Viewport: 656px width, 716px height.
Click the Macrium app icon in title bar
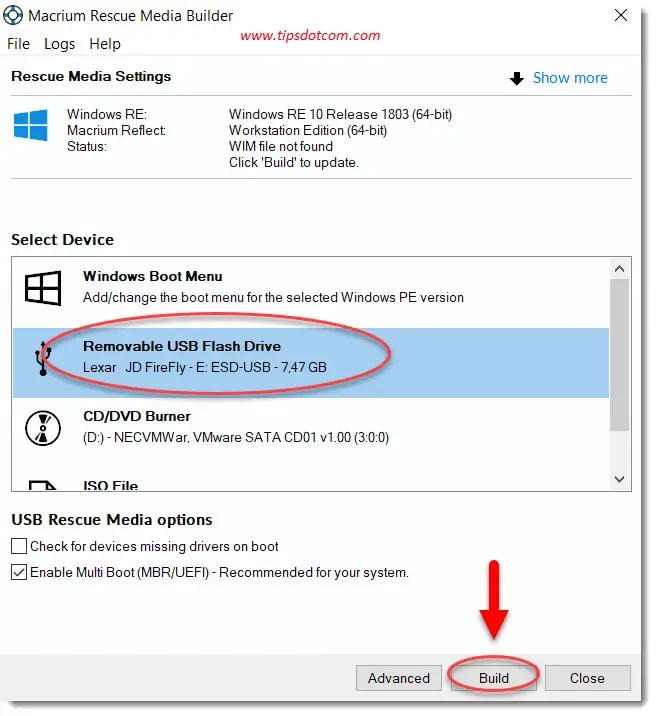pos(15,16)
